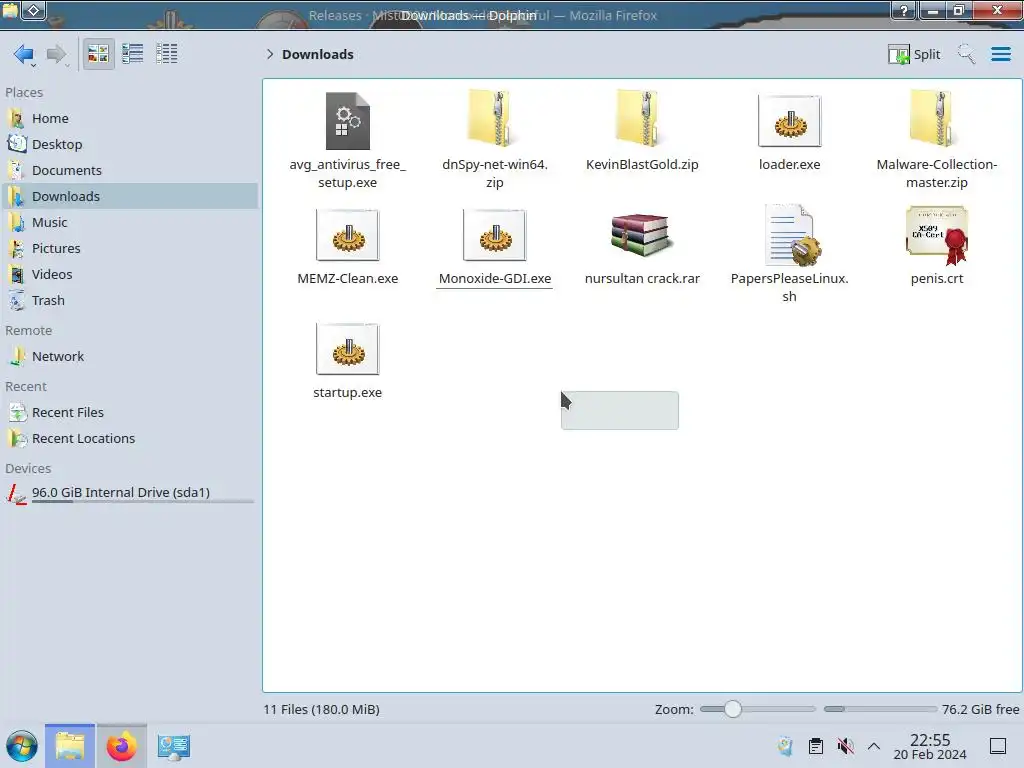Click the 11 Files (180.0 MiB) status text
The width and height of the screenshot is (1024, 768).
321,709
